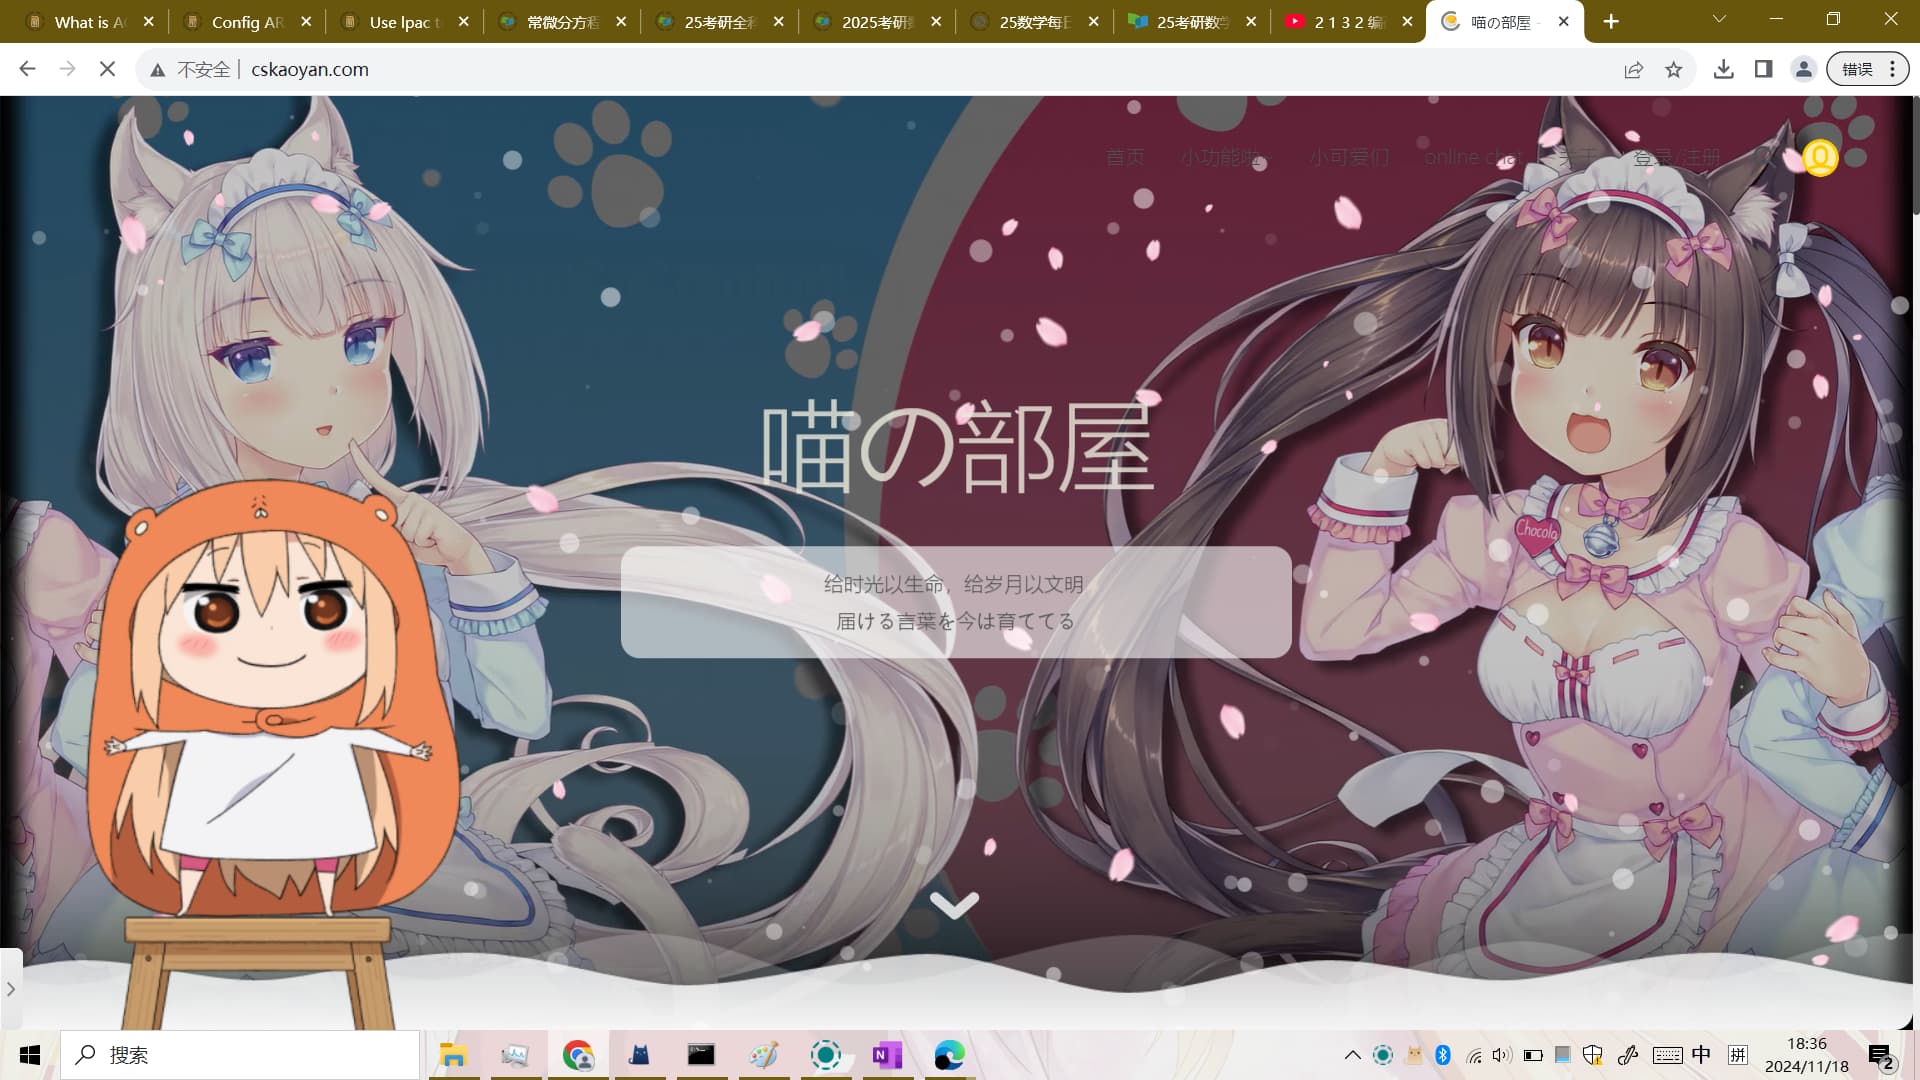Click the cat tray icon
The width and height of the screenshot is (1920, 1080).
tap(1413, 1055)
